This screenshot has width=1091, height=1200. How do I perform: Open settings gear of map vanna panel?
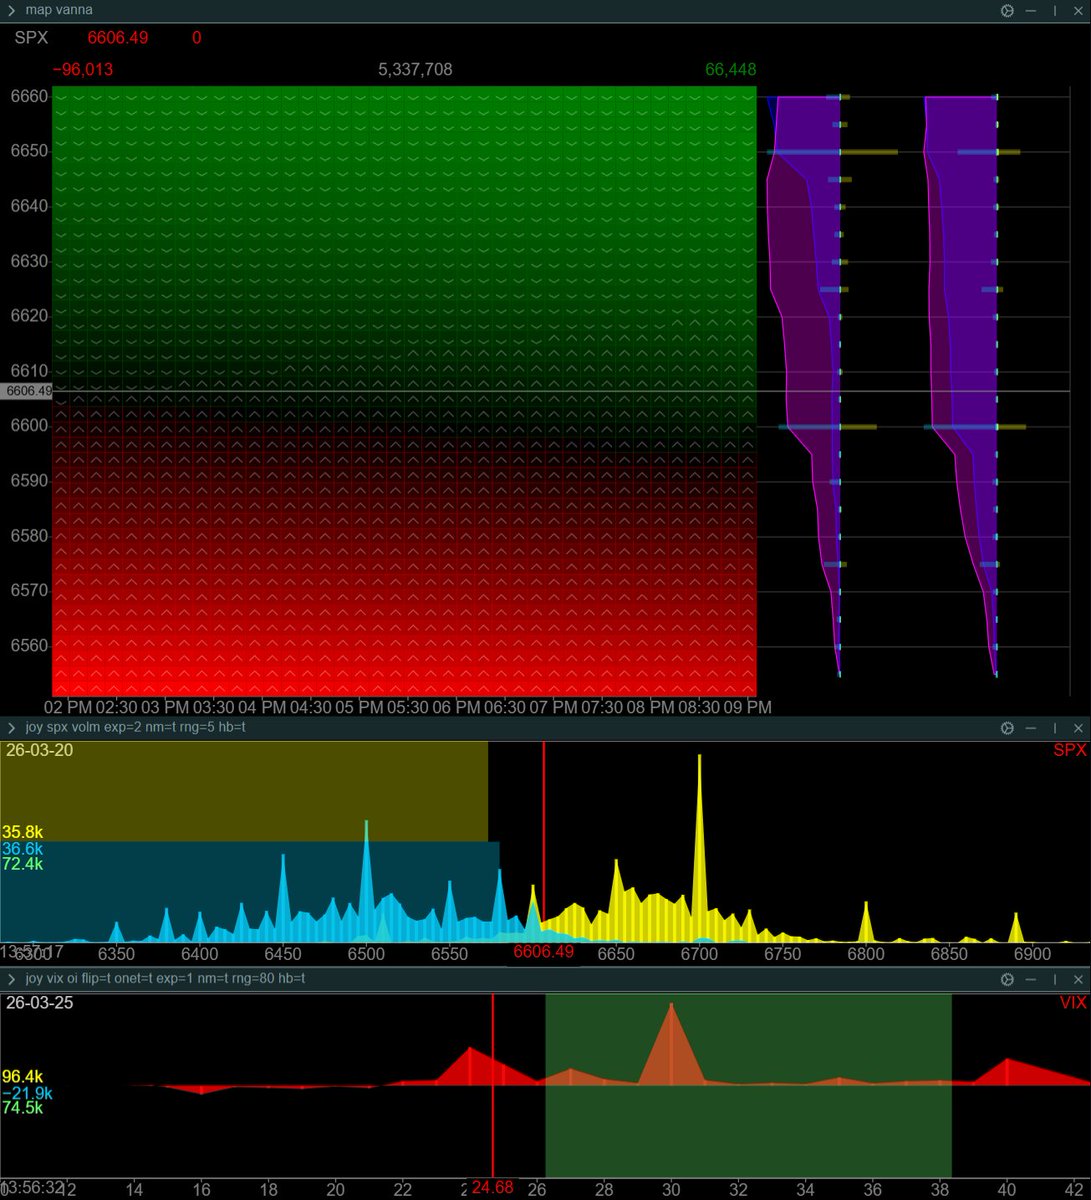[x=1007, y=10]
